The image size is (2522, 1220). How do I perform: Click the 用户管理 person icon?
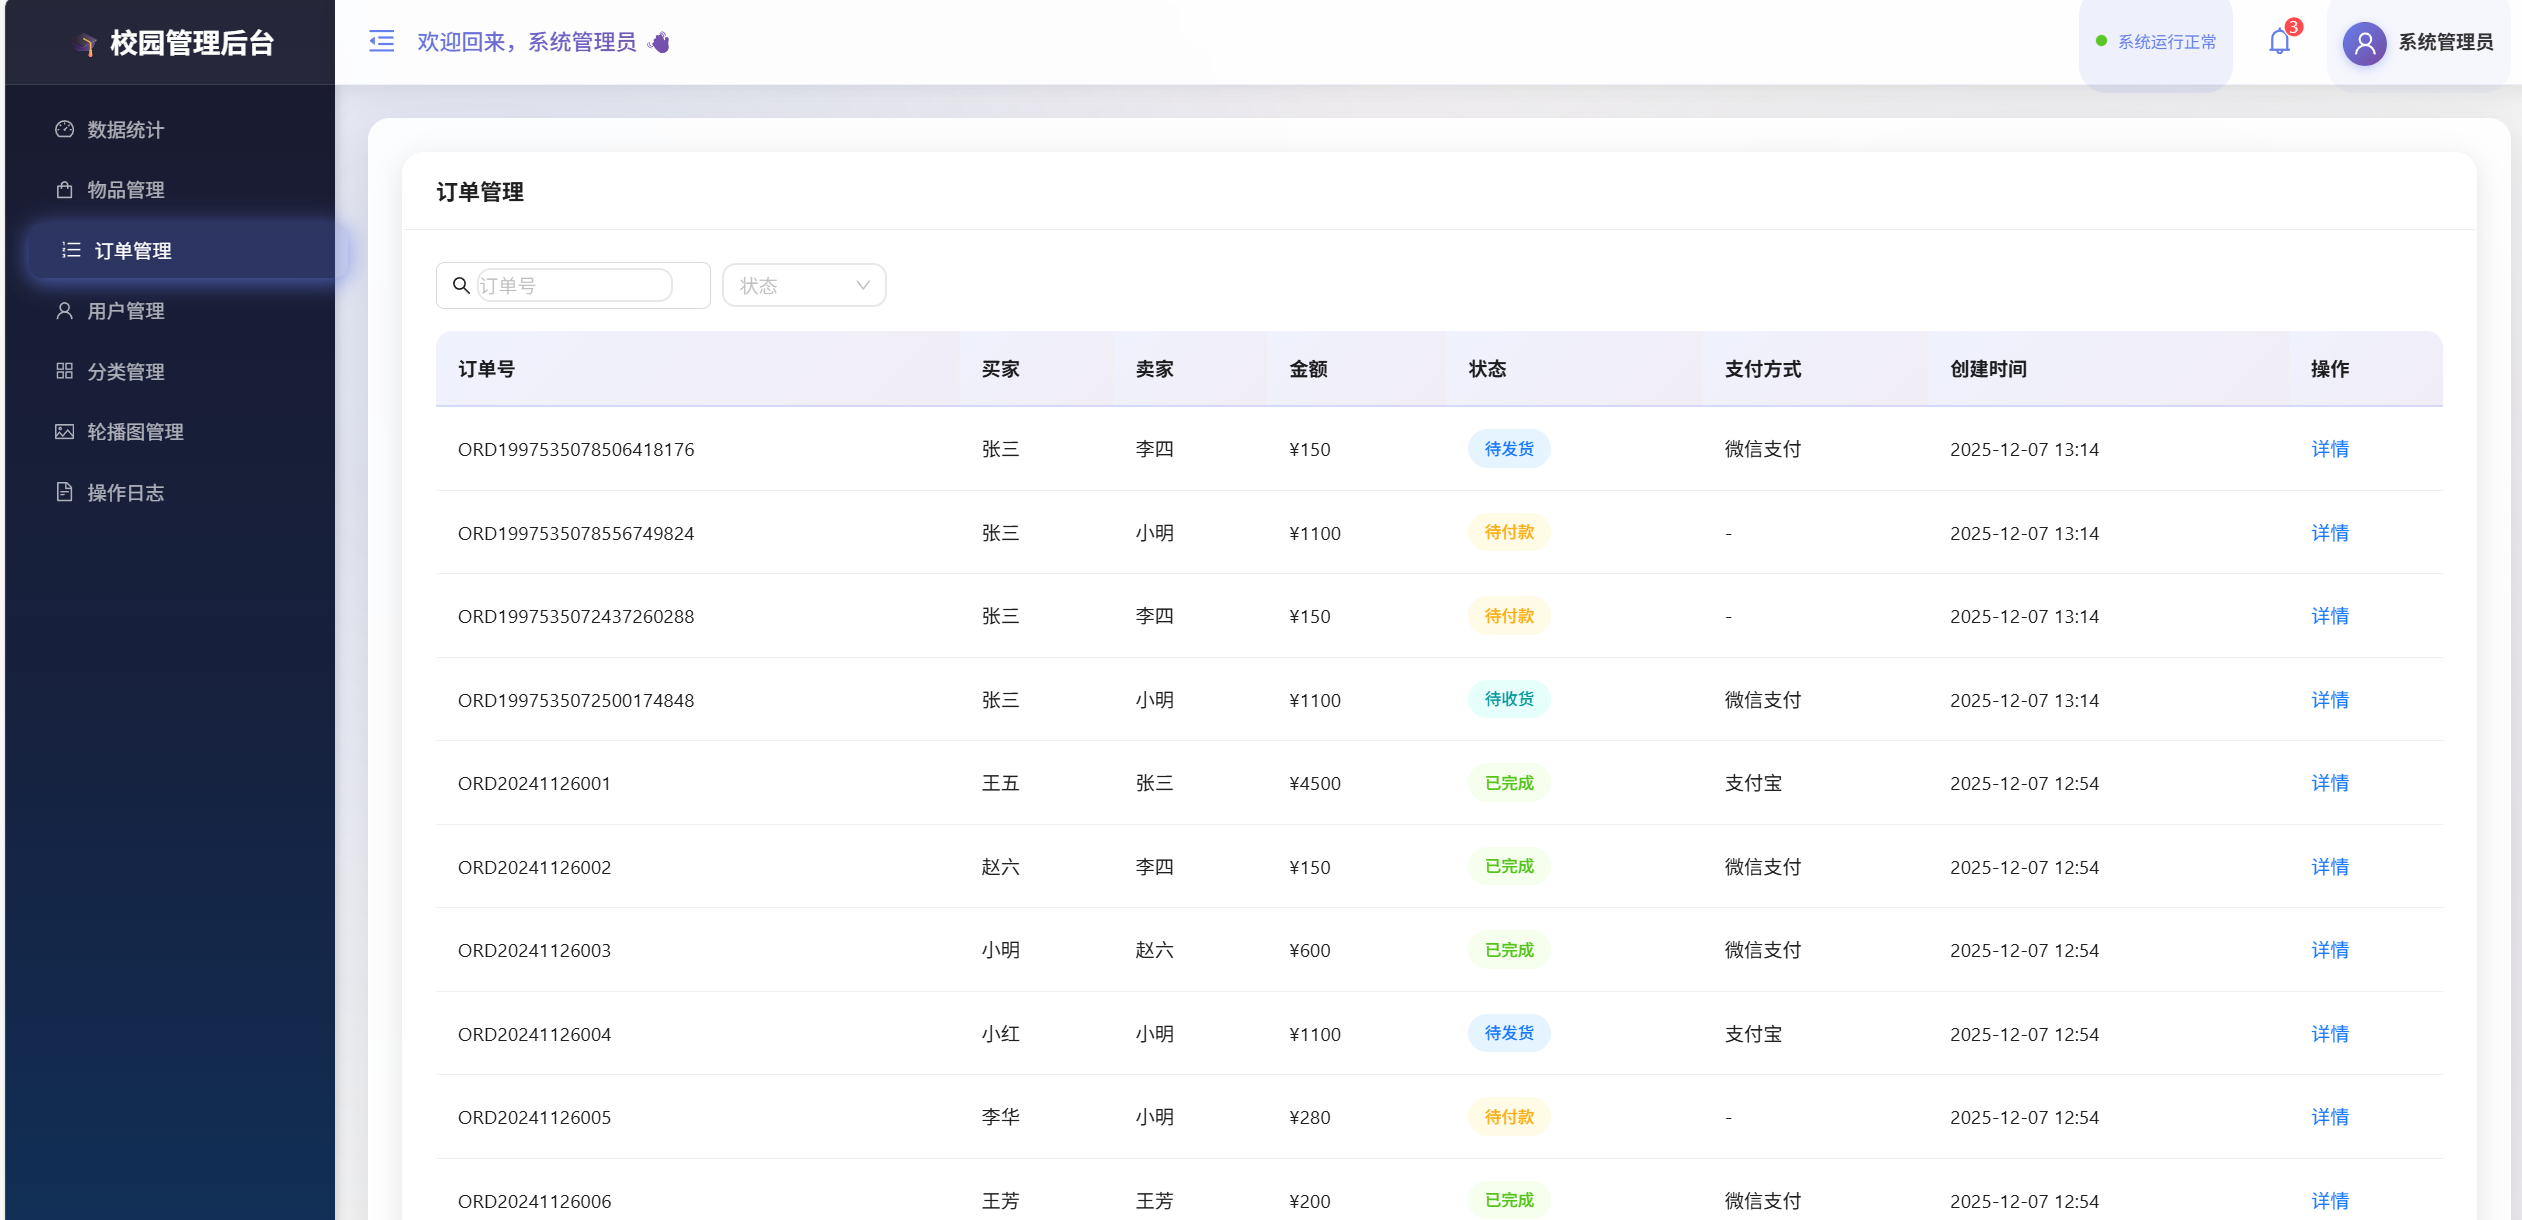[65, 311]
